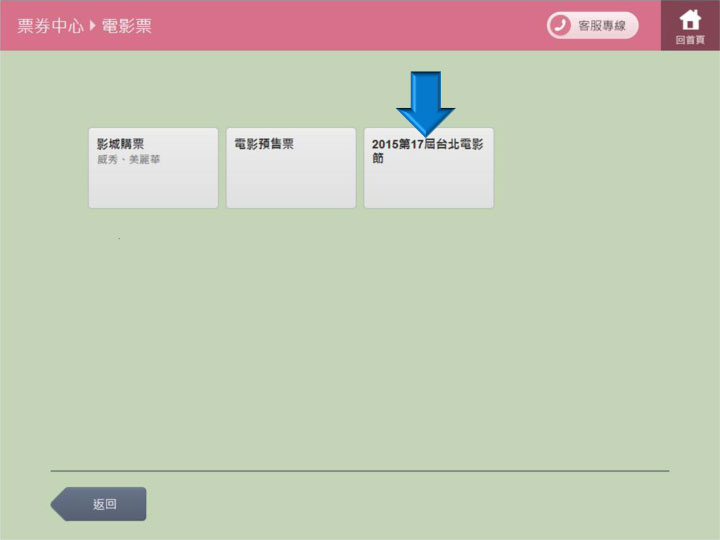720x540 pixels.
Task: Click the breadcrumb triangle after 票券中心
Action: [x=93, y=26]
